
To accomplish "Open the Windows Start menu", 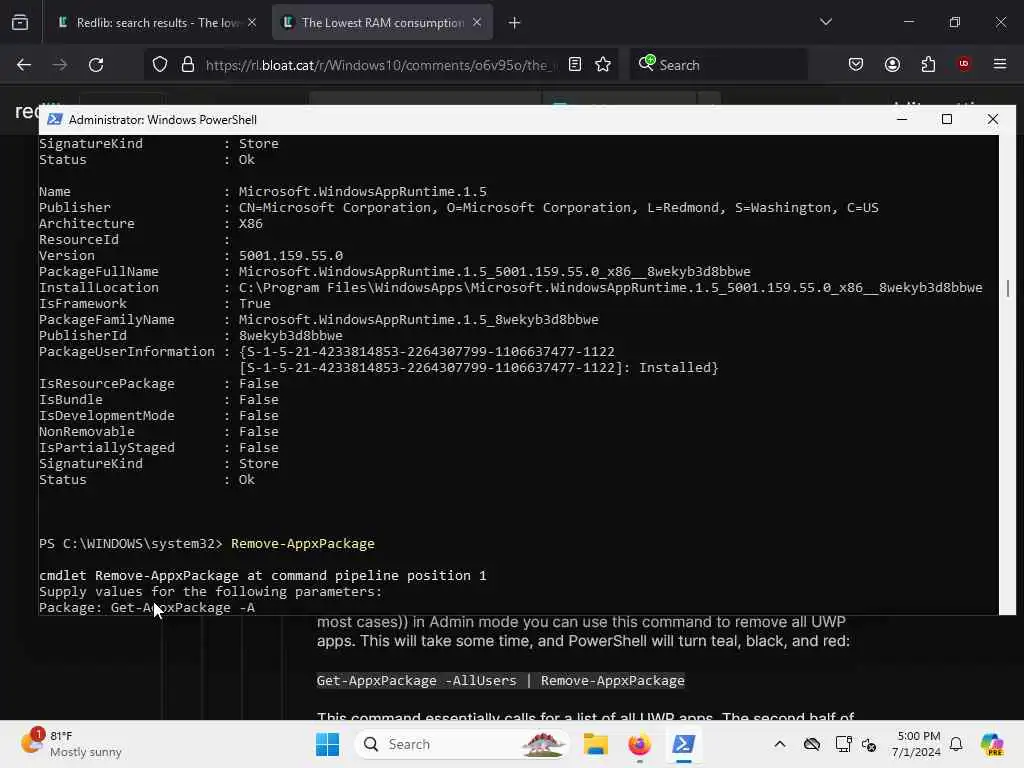I will (x=327, y=744).
